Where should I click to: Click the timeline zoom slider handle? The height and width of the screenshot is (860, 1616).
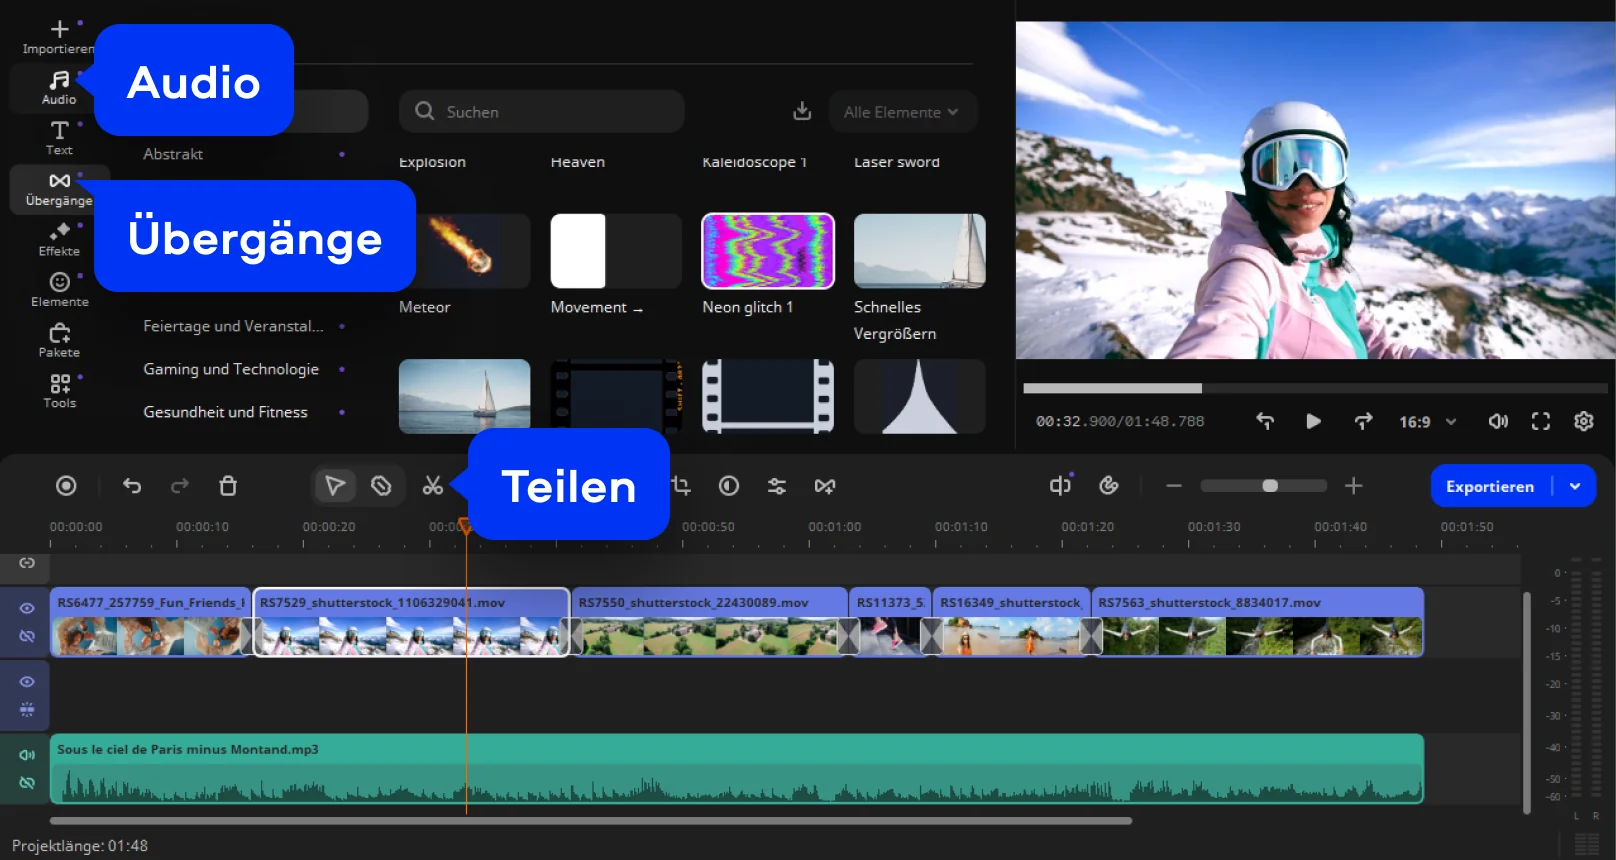[x=1270, y=486]
